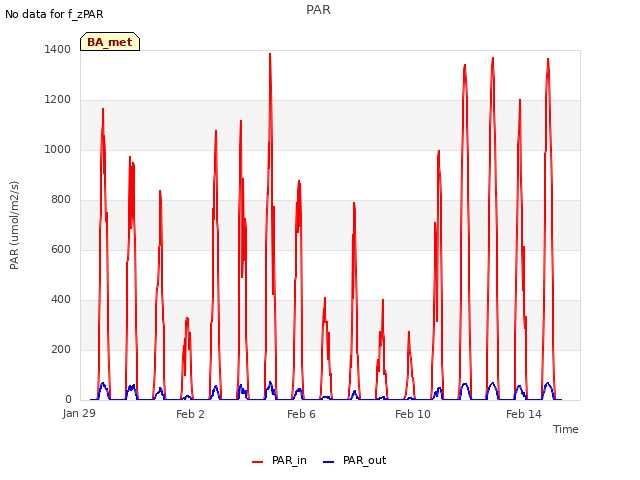640x480 pixels.
Task: Click the 200 y-axis tick label
Action: [x=61, y=349]
